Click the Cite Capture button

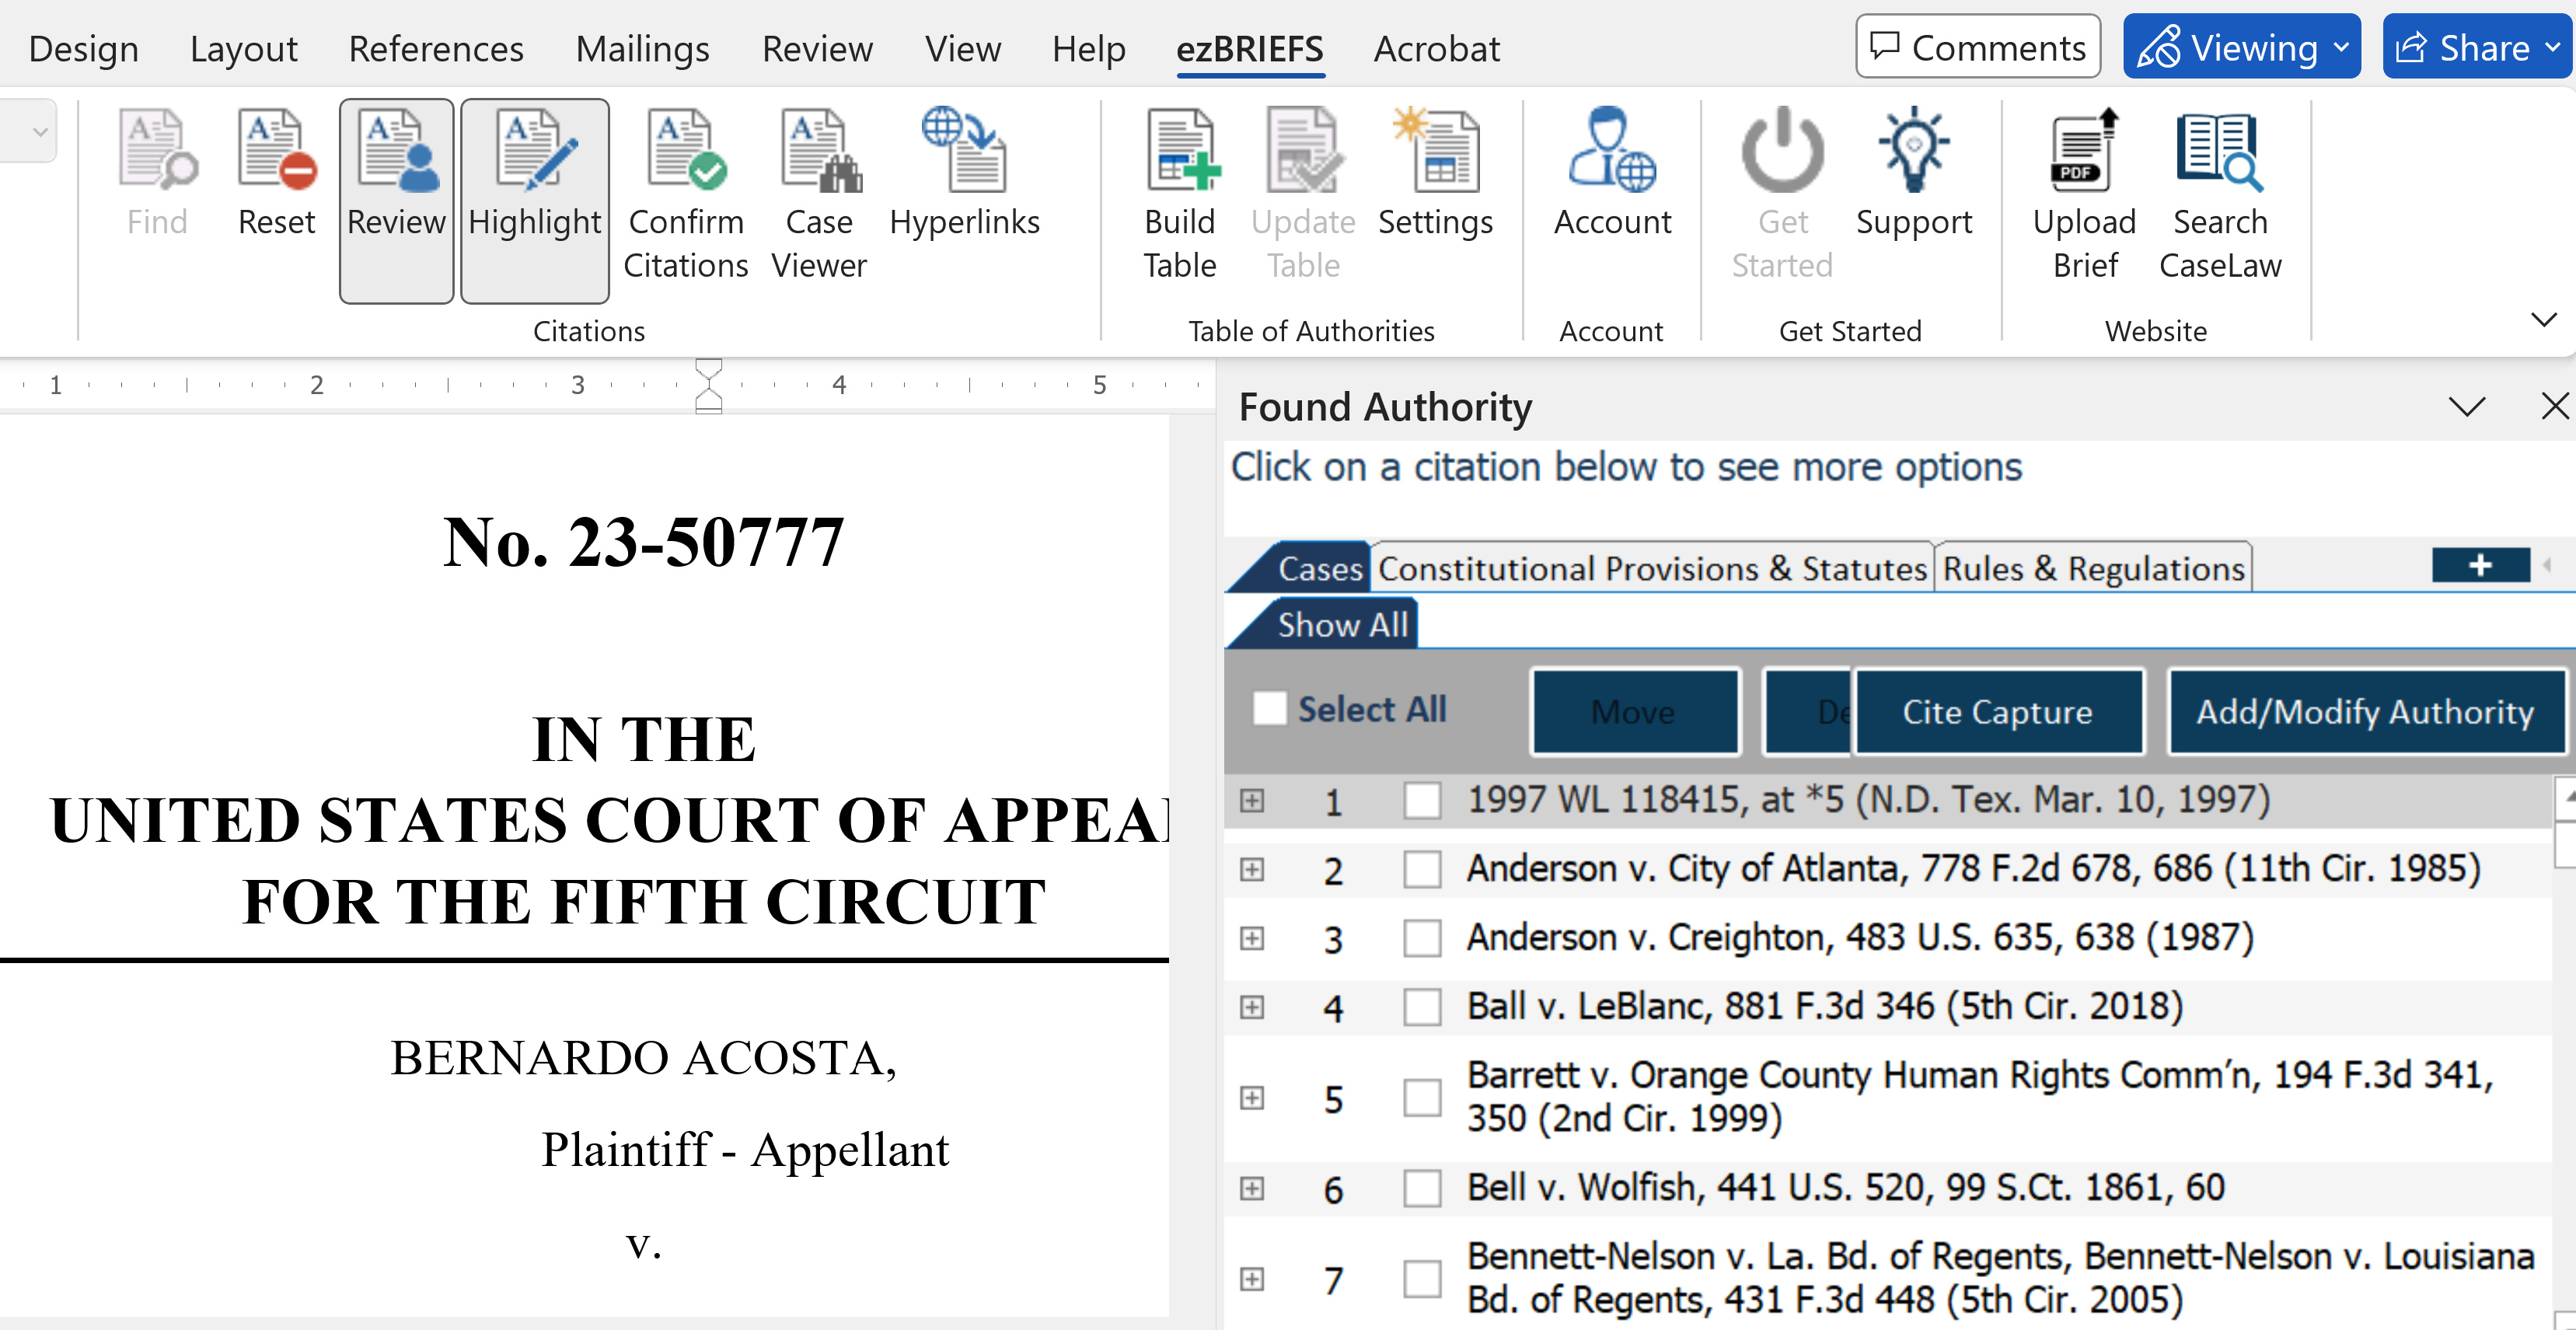point(1997,711)
